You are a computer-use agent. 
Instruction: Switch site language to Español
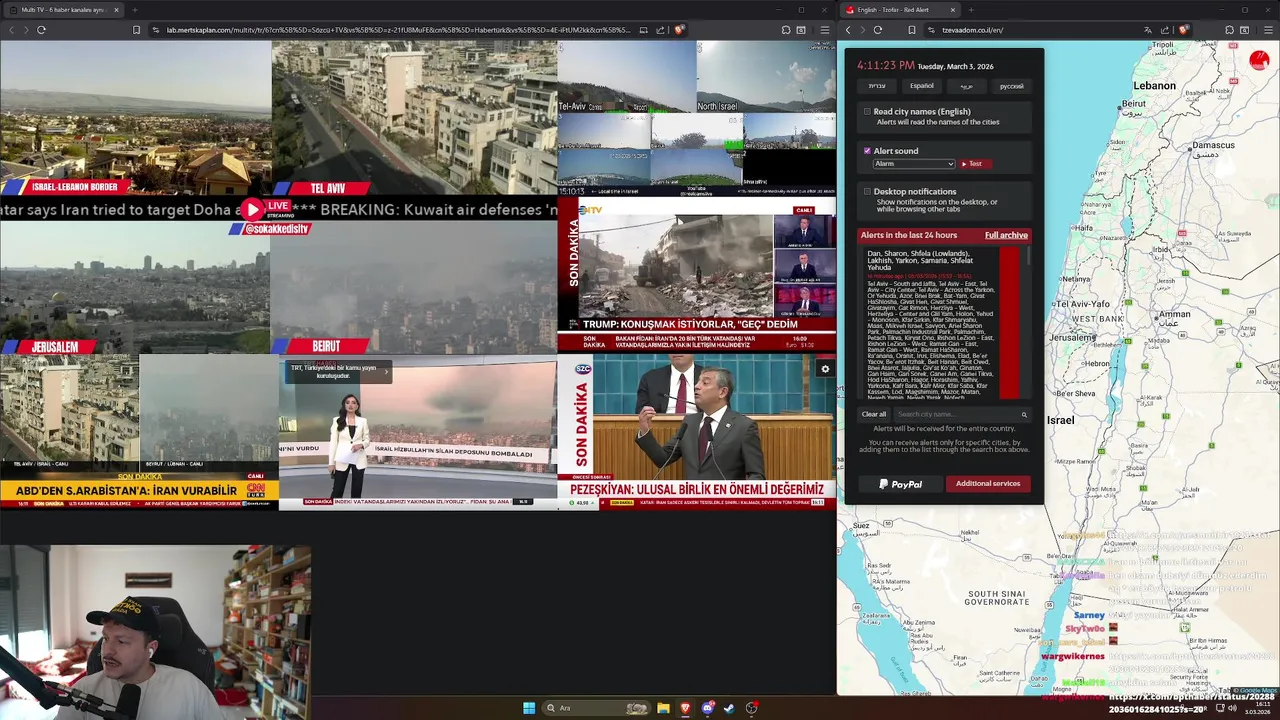pos(922,86)
